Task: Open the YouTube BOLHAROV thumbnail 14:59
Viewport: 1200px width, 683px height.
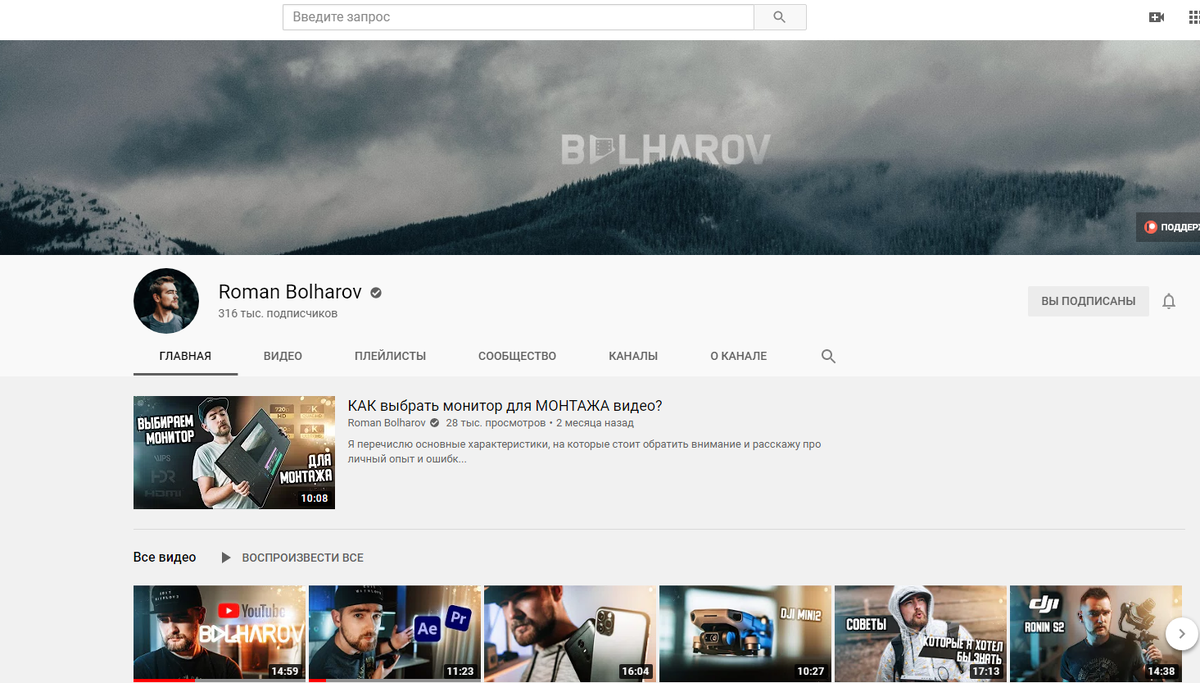Action: point(220,634)
